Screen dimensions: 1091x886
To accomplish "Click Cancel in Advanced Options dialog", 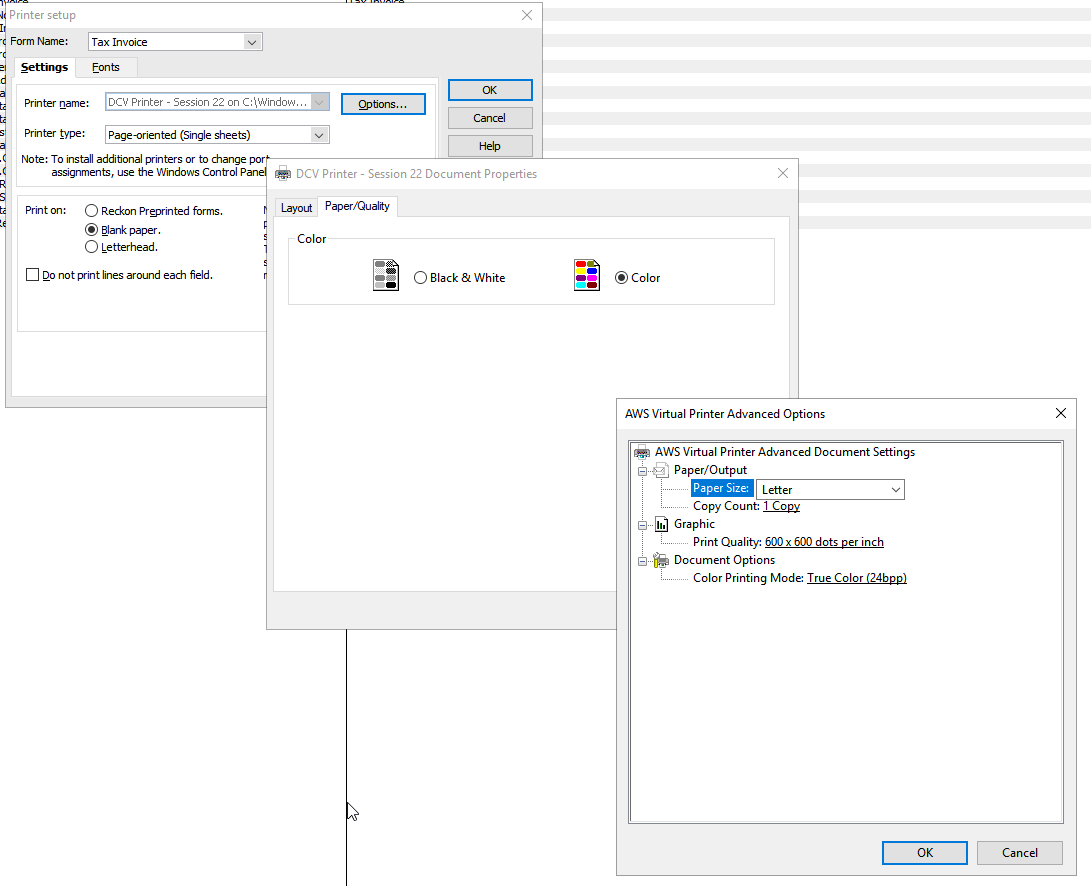I will tap(1019, 853).
